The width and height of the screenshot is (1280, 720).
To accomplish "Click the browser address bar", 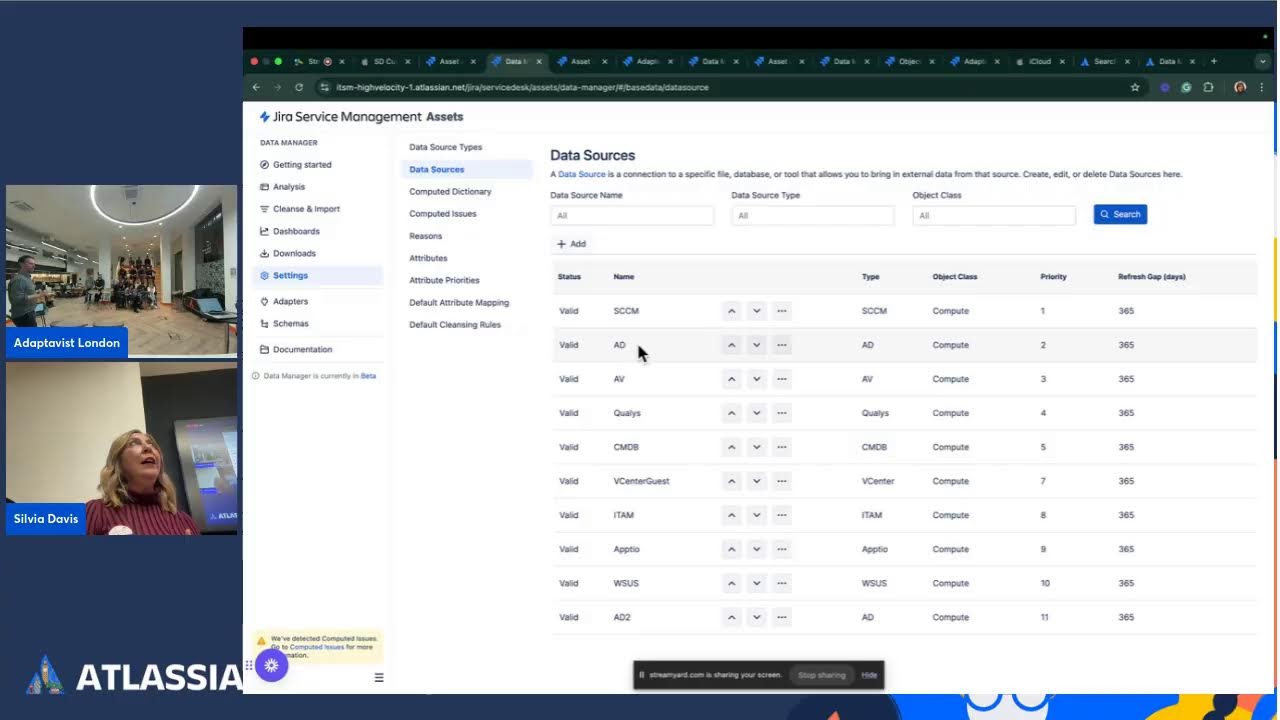I will click(720, 87).
